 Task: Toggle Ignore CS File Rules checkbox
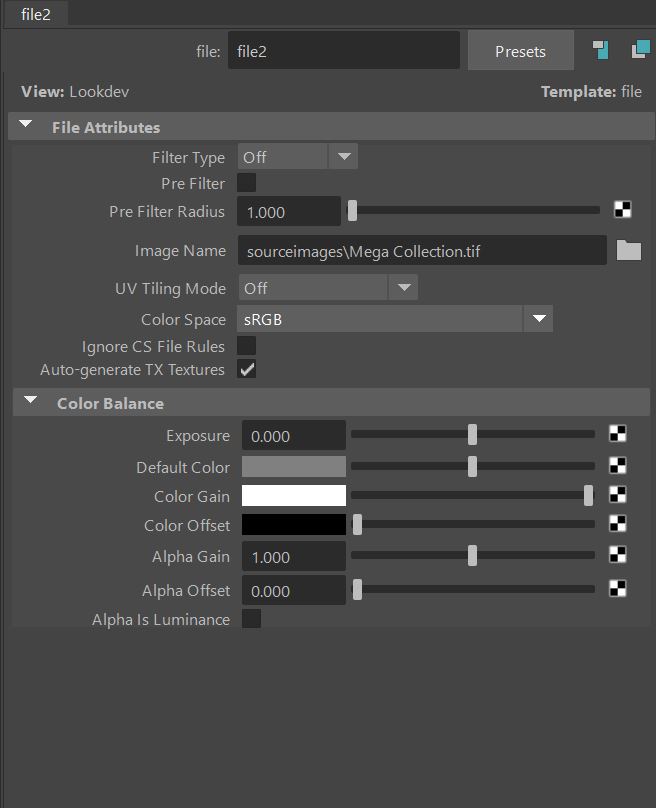[x=246, y=346]
